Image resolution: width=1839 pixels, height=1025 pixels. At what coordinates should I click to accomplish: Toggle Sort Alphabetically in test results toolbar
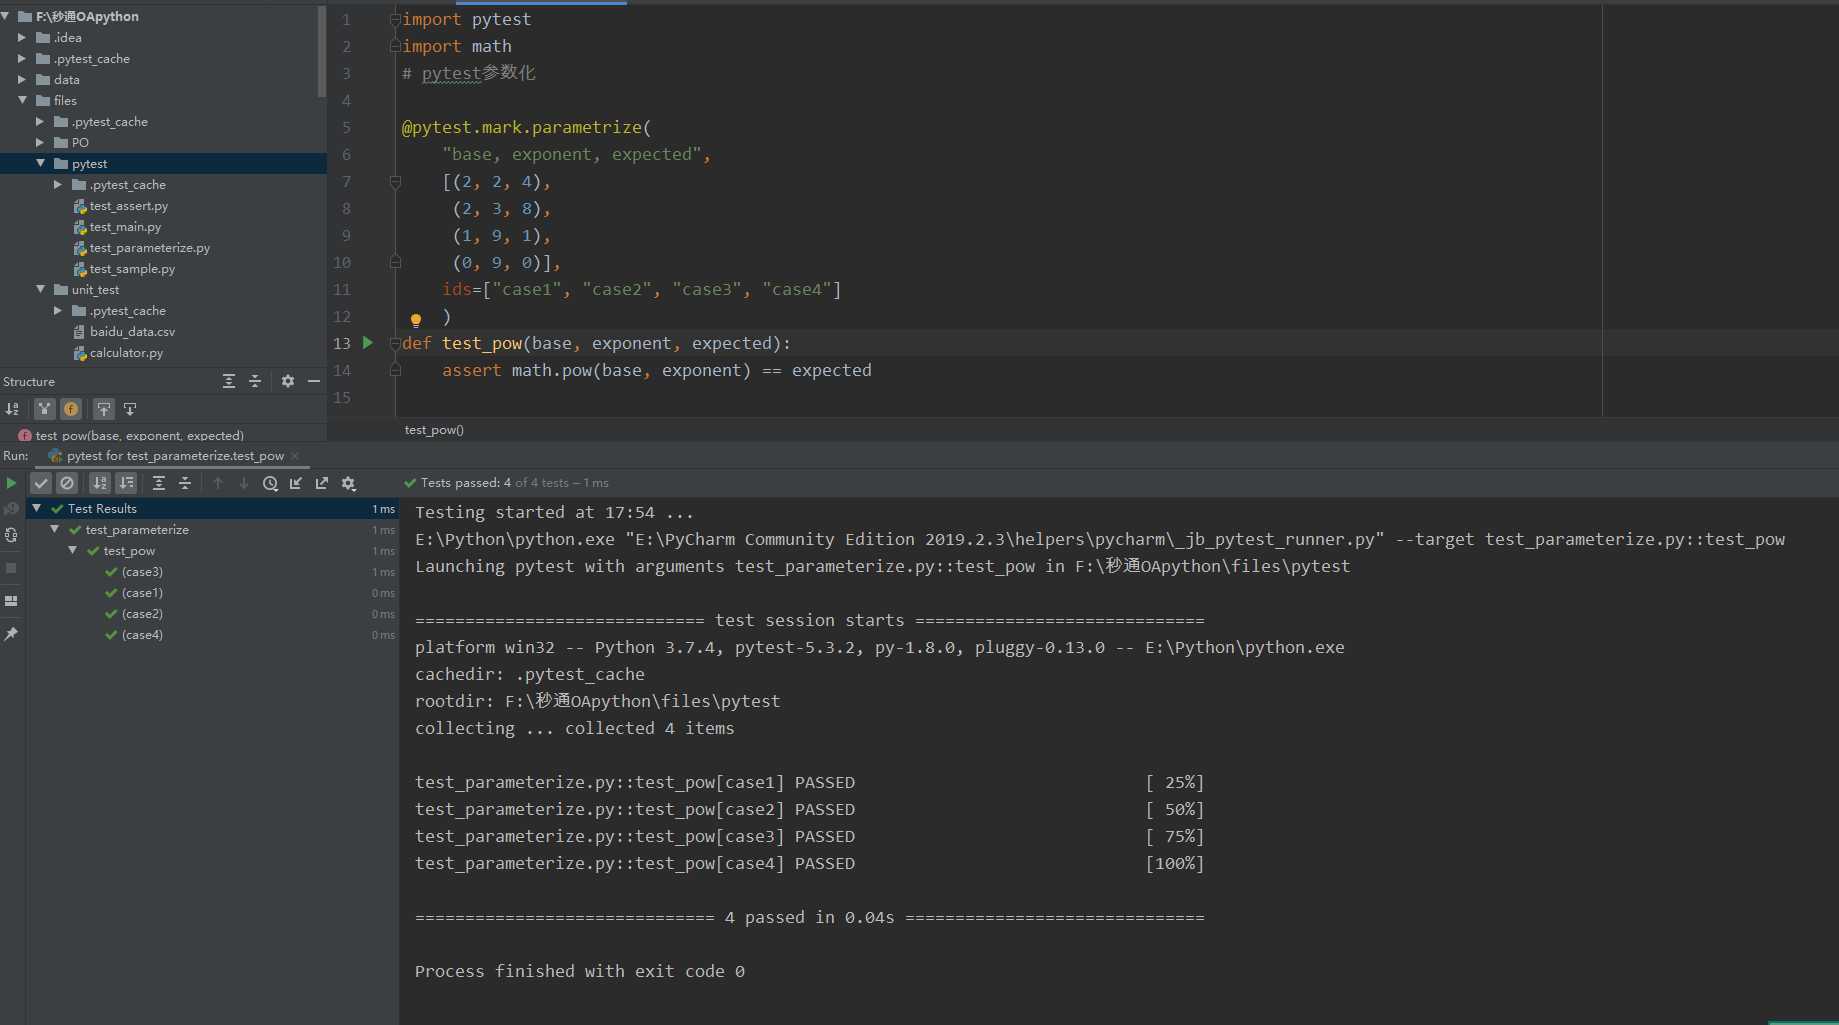point(100,483)
